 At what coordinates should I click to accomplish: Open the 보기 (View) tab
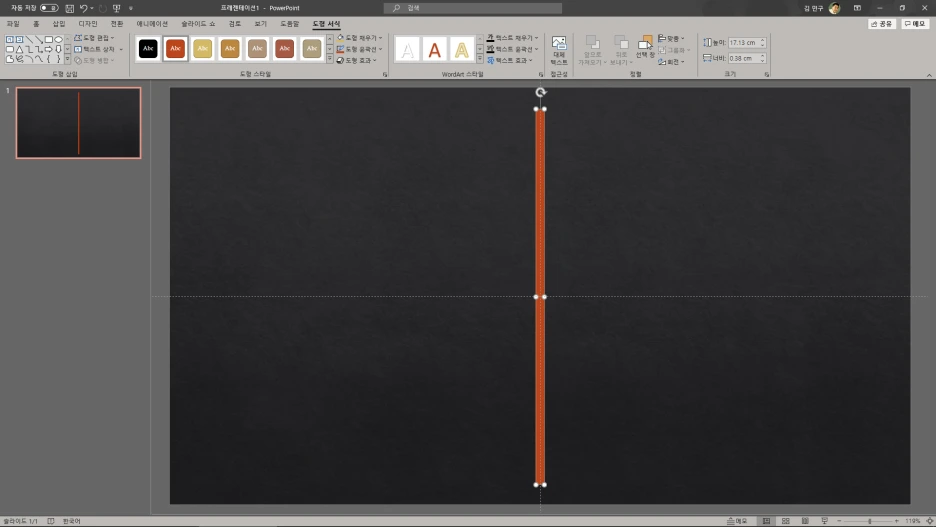click(x=261, y=24)
